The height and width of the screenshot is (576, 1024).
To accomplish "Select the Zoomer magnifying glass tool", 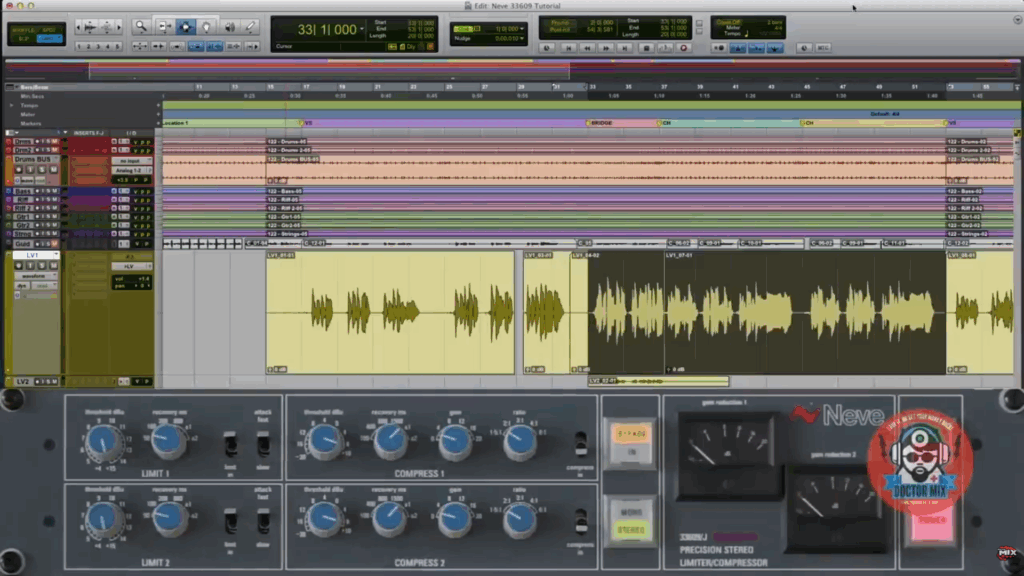I will pos(141,27).
